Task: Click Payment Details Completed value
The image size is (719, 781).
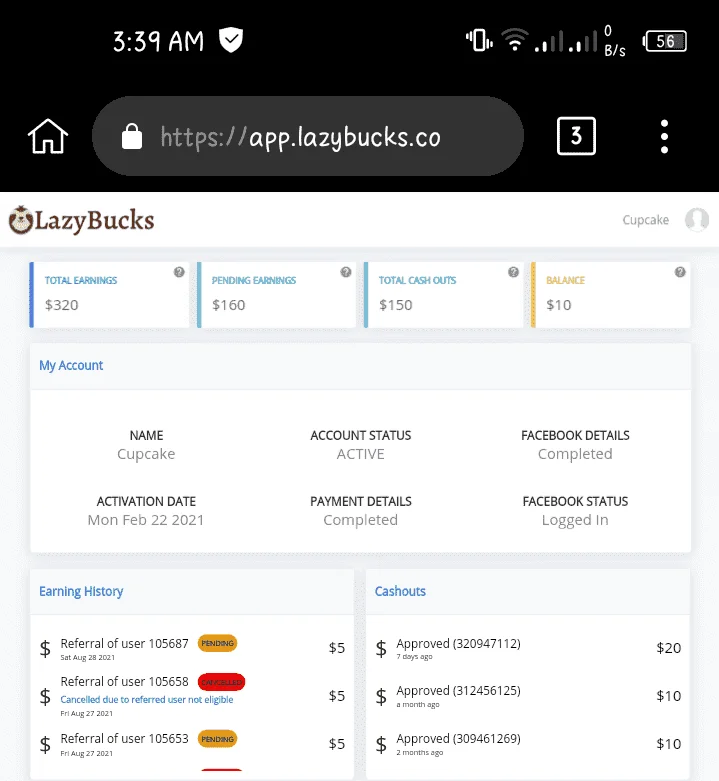Action: coord(360,520)
